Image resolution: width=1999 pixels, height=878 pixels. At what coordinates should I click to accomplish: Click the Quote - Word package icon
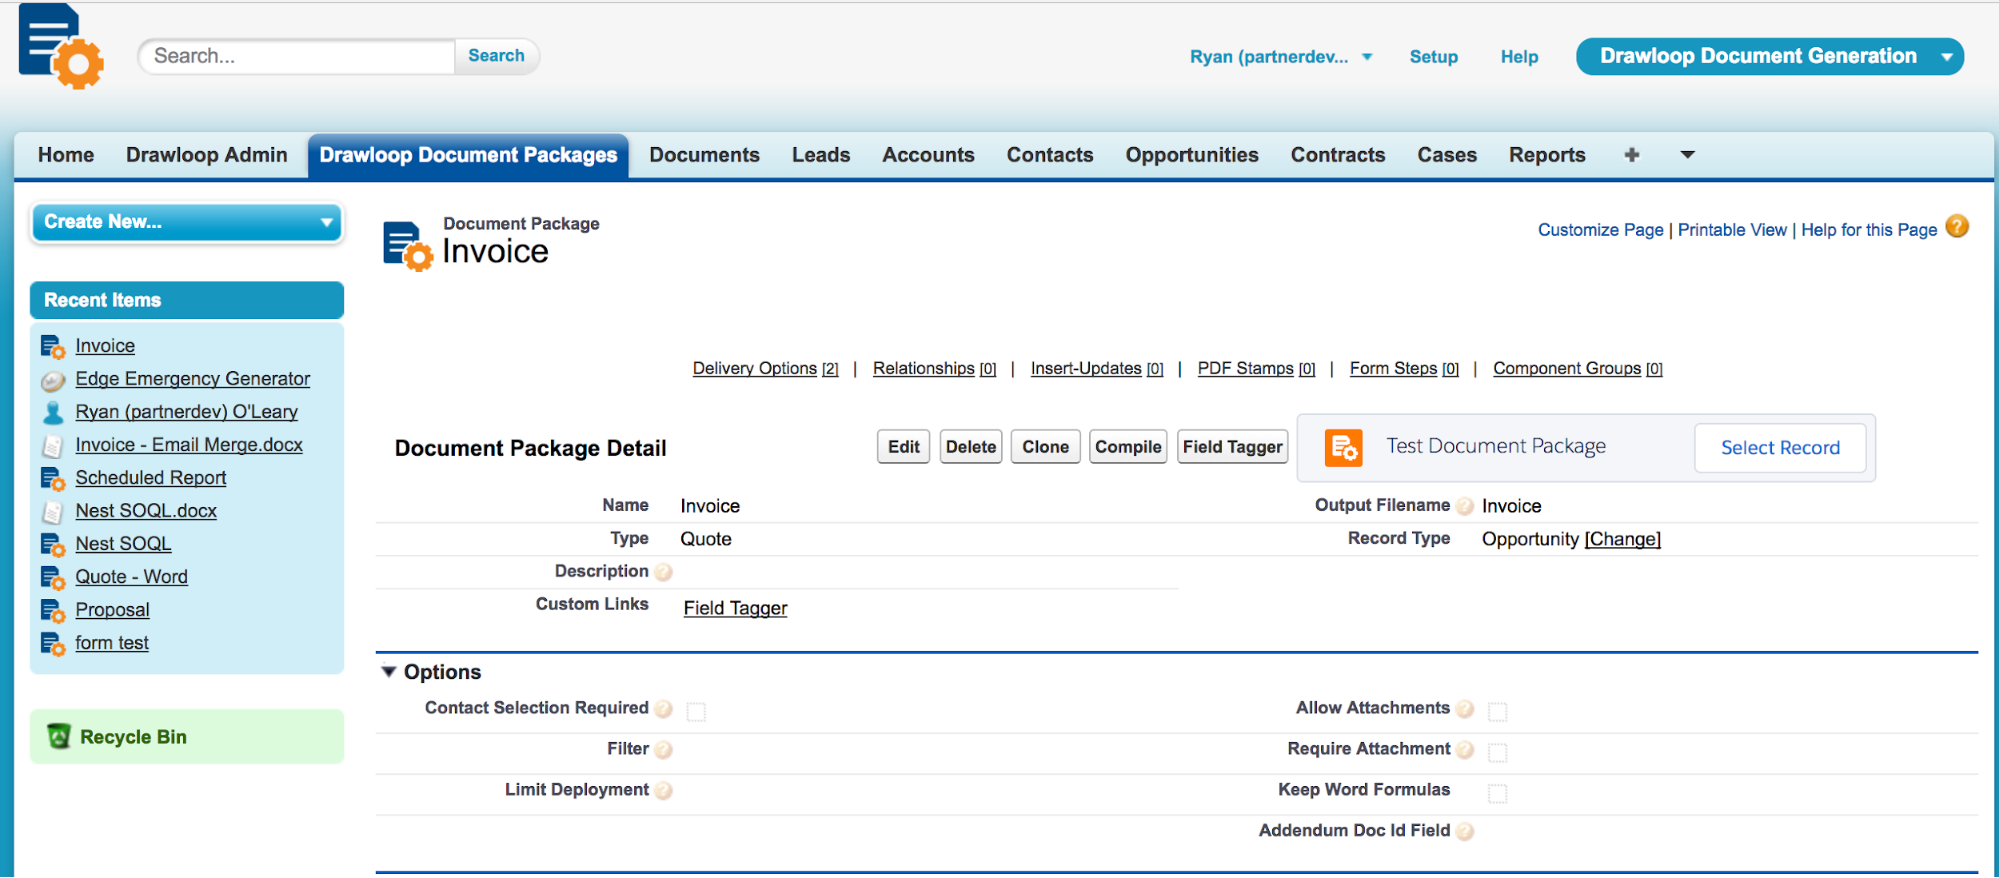coord(53,578)
